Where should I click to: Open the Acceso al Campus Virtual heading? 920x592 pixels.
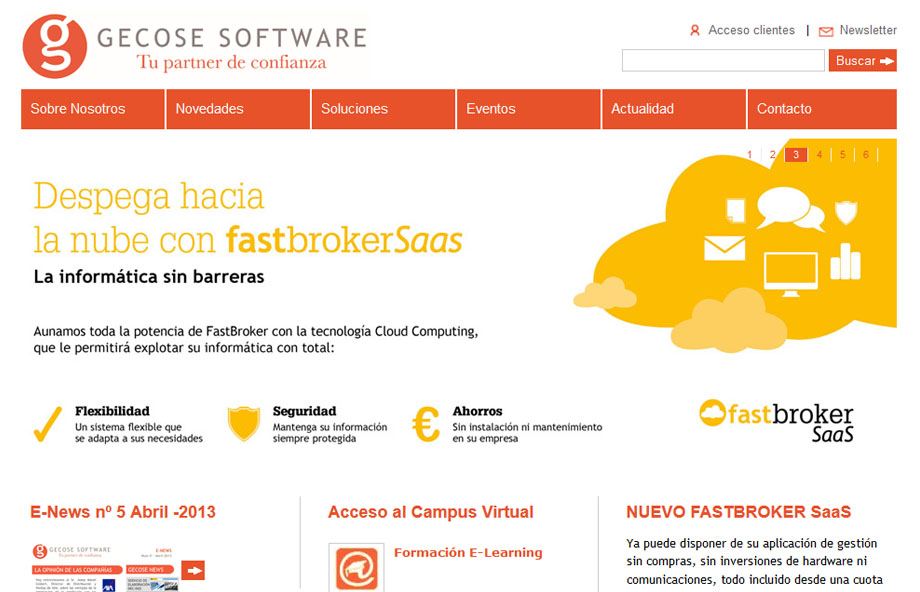pyautogui.click(x=431, y=512)
